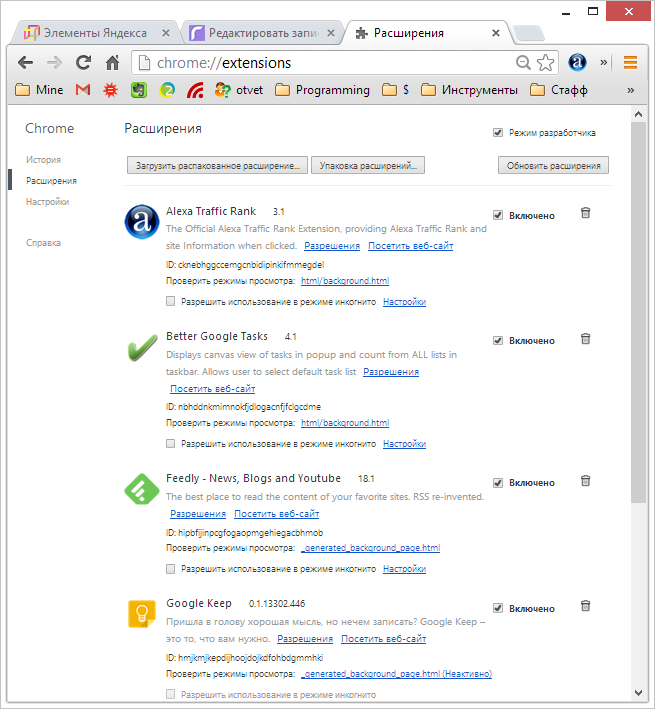Open the Chrome hamburger menu
The width and height of the screenshot is (655, 709).
pyautogui.click(x=630, y=62)
